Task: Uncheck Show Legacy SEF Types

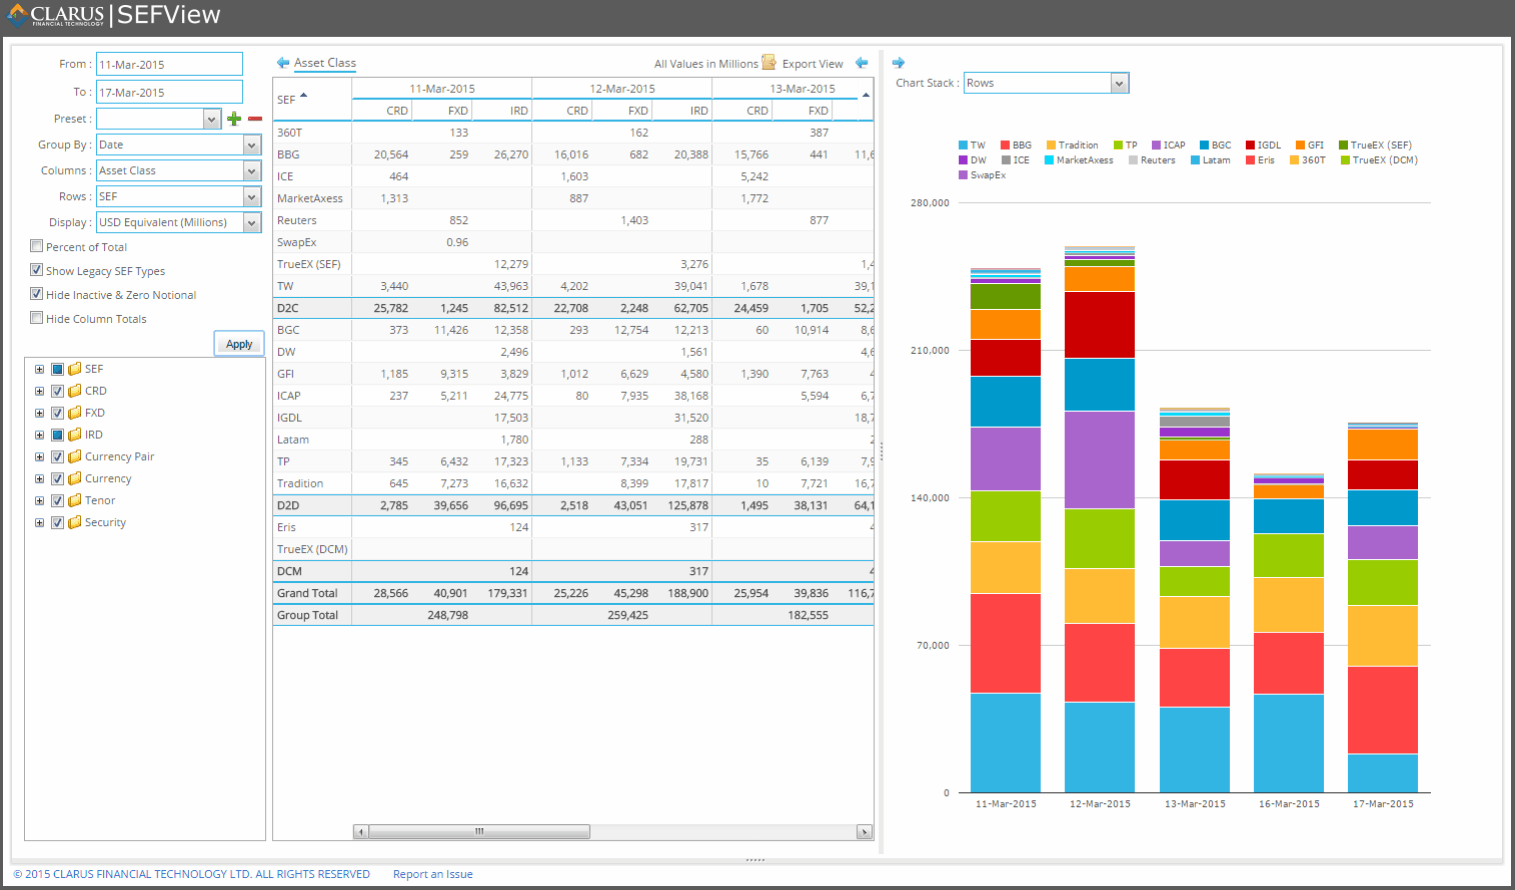Action: coord(37,270)
